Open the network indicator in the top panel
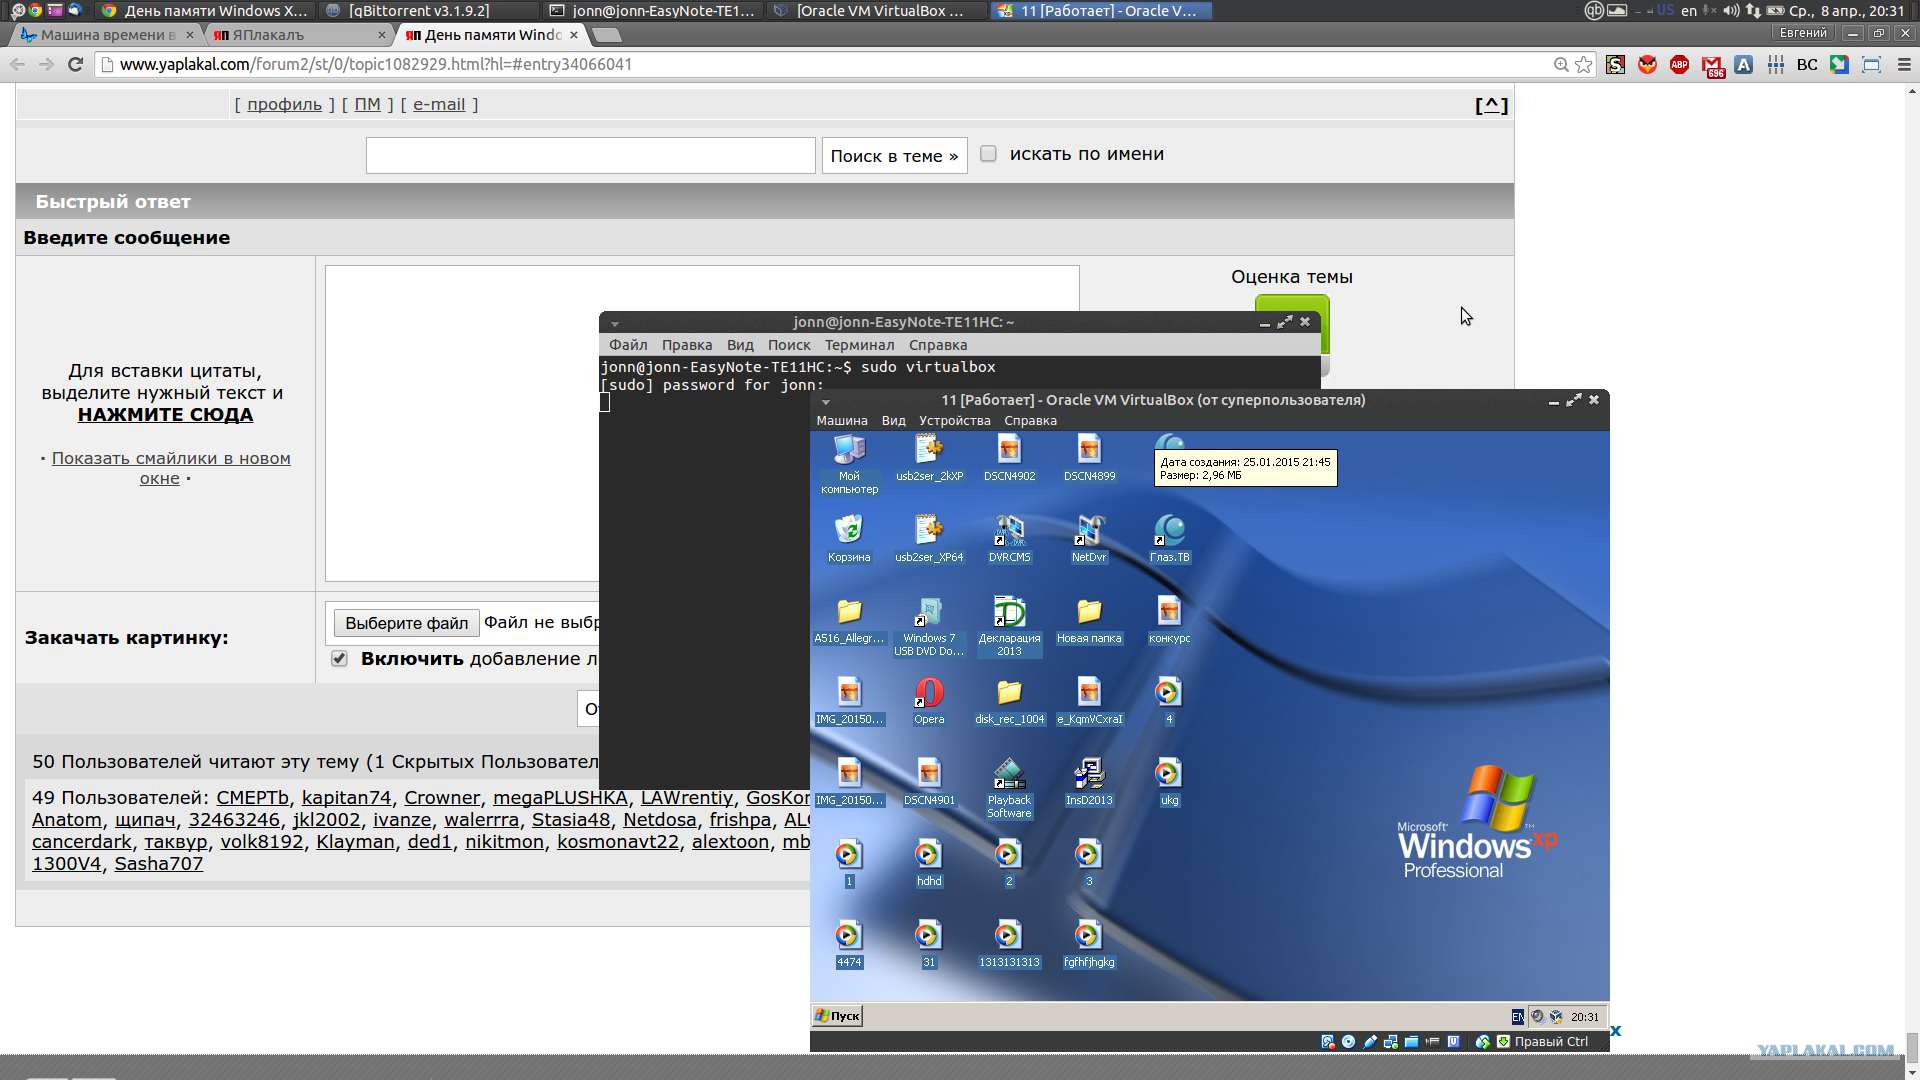Image resolution: width=1920 pixels, height=1080 pixels. pos(1753,11)
